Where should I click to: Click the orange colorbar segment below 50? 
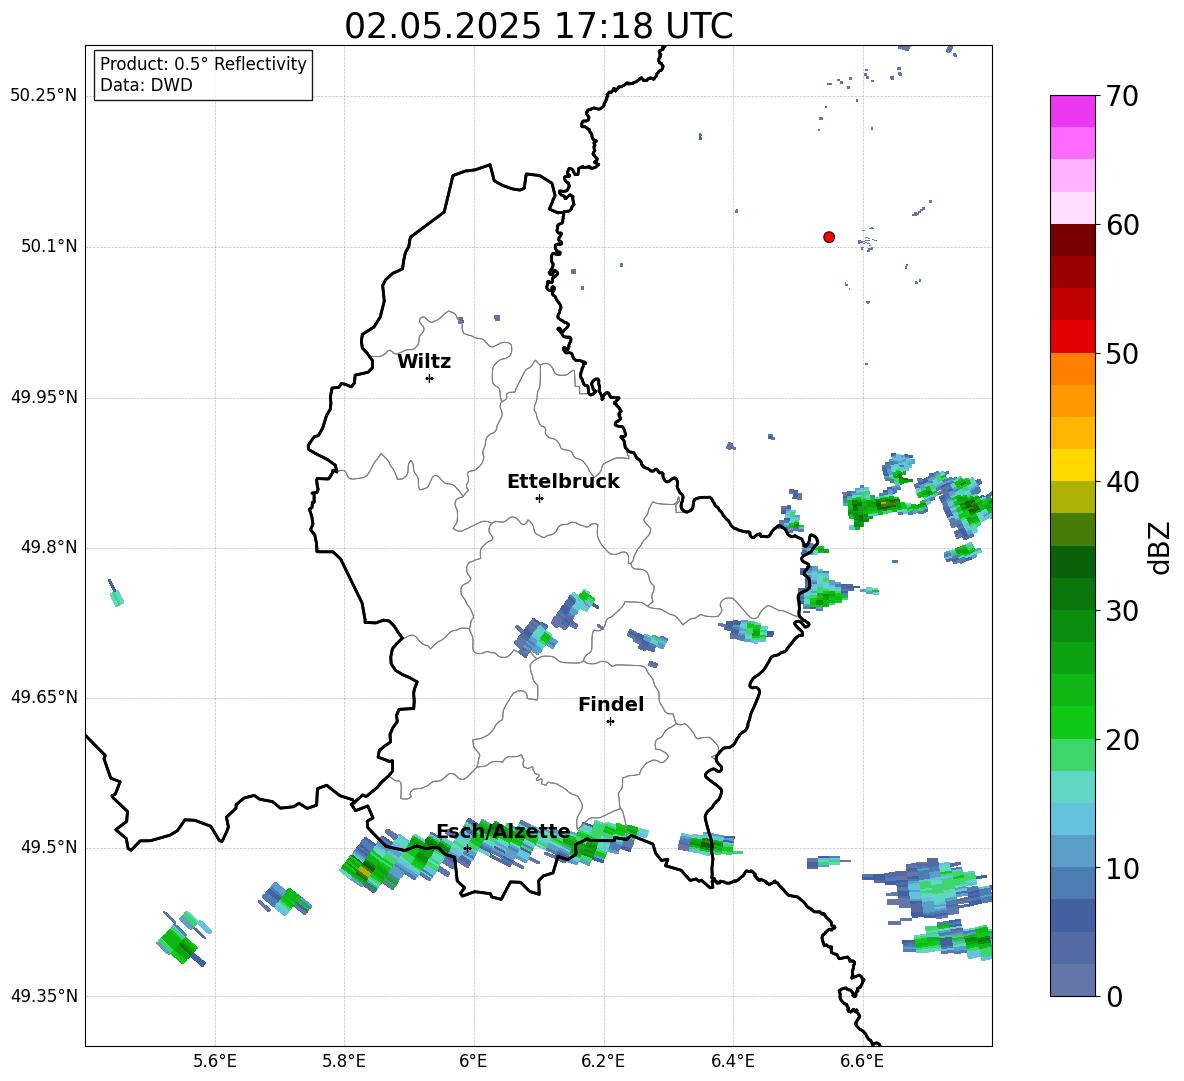coord(1073,368)
